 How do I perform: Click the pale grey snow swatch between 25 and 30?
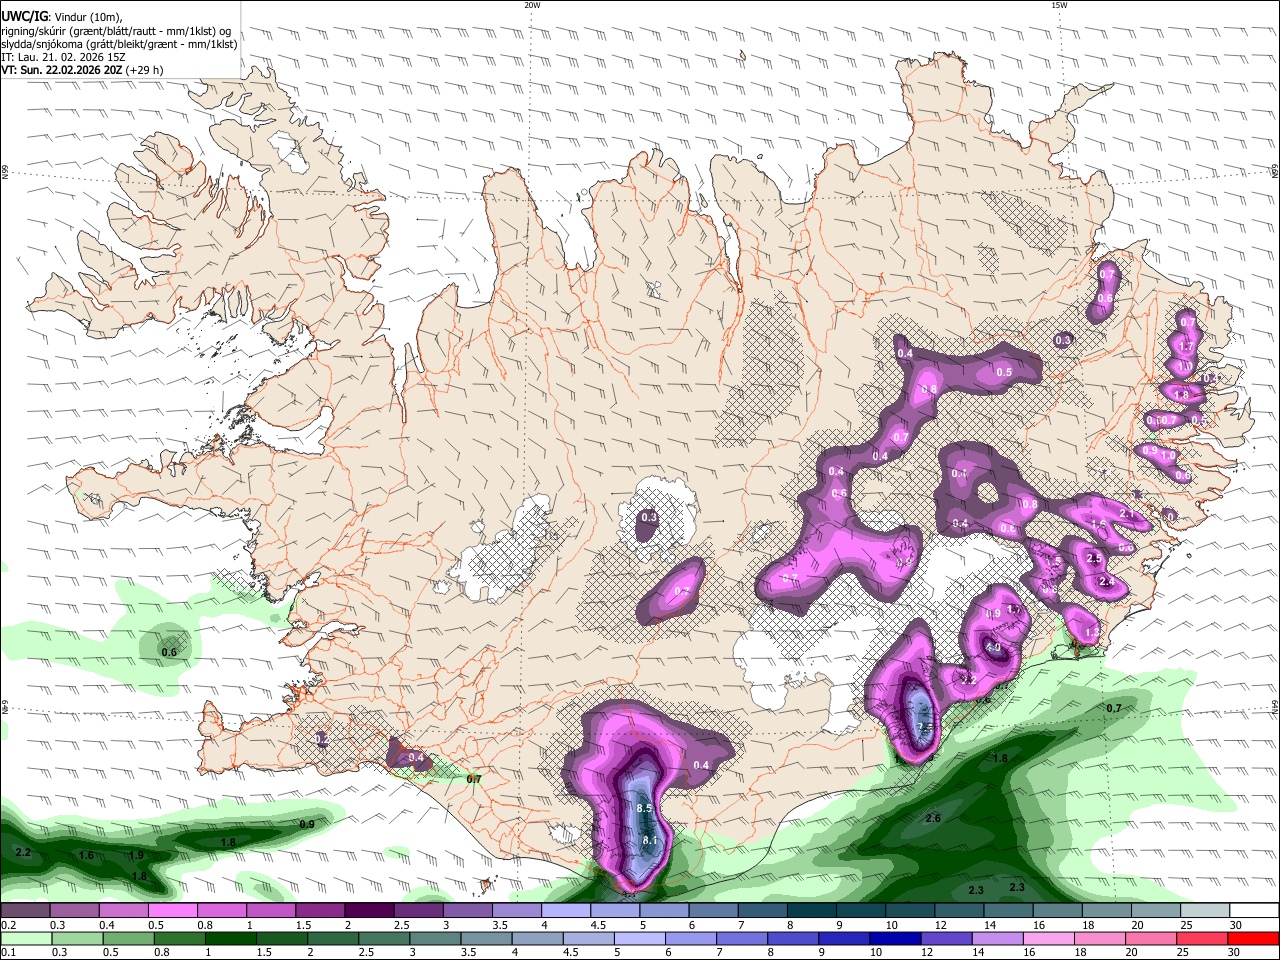[x=1205, y=910]
